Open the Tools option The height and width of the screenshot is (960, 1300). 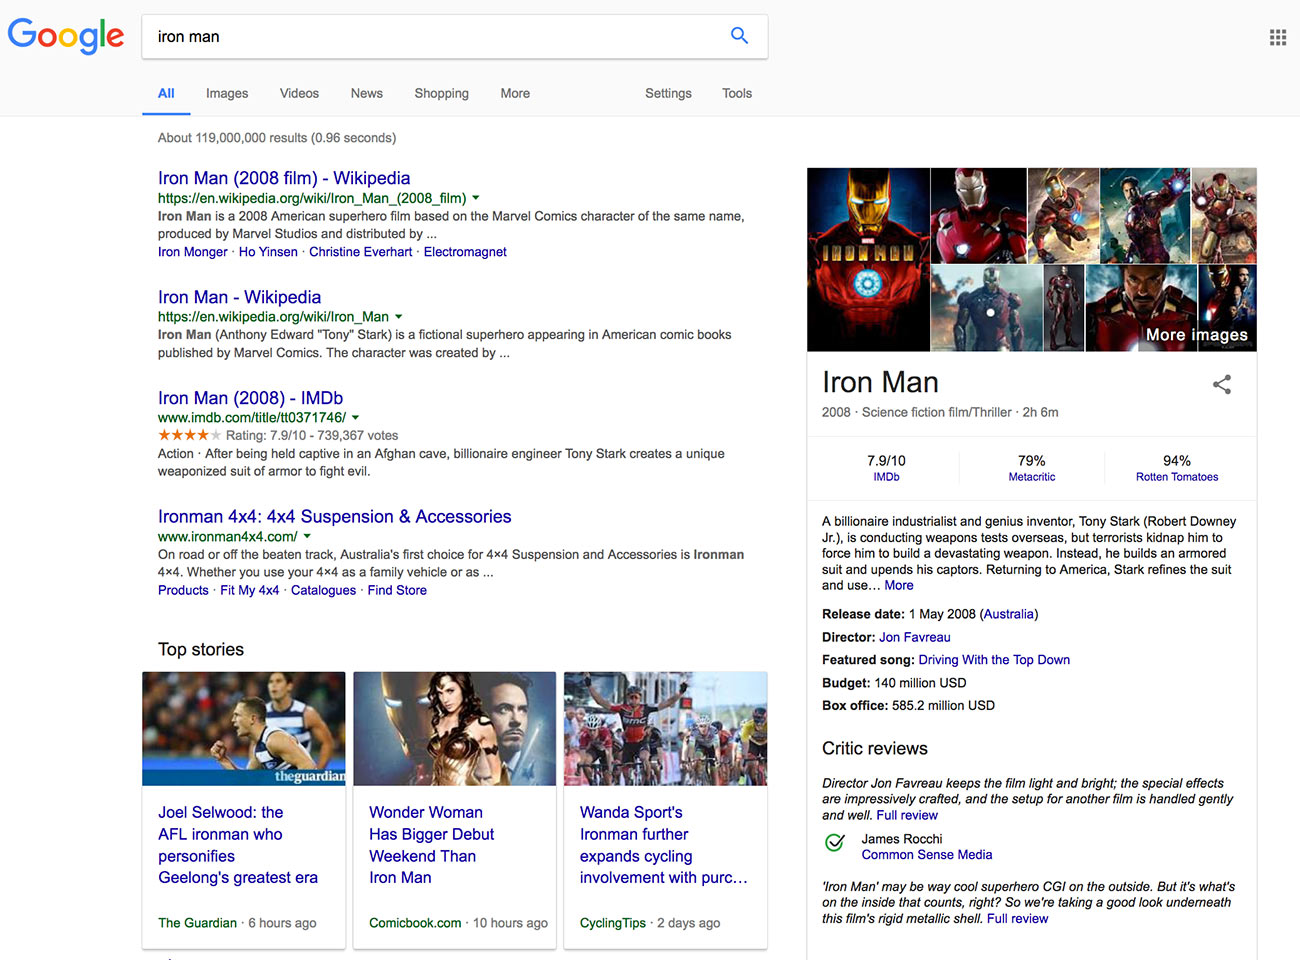coord(737,93)
